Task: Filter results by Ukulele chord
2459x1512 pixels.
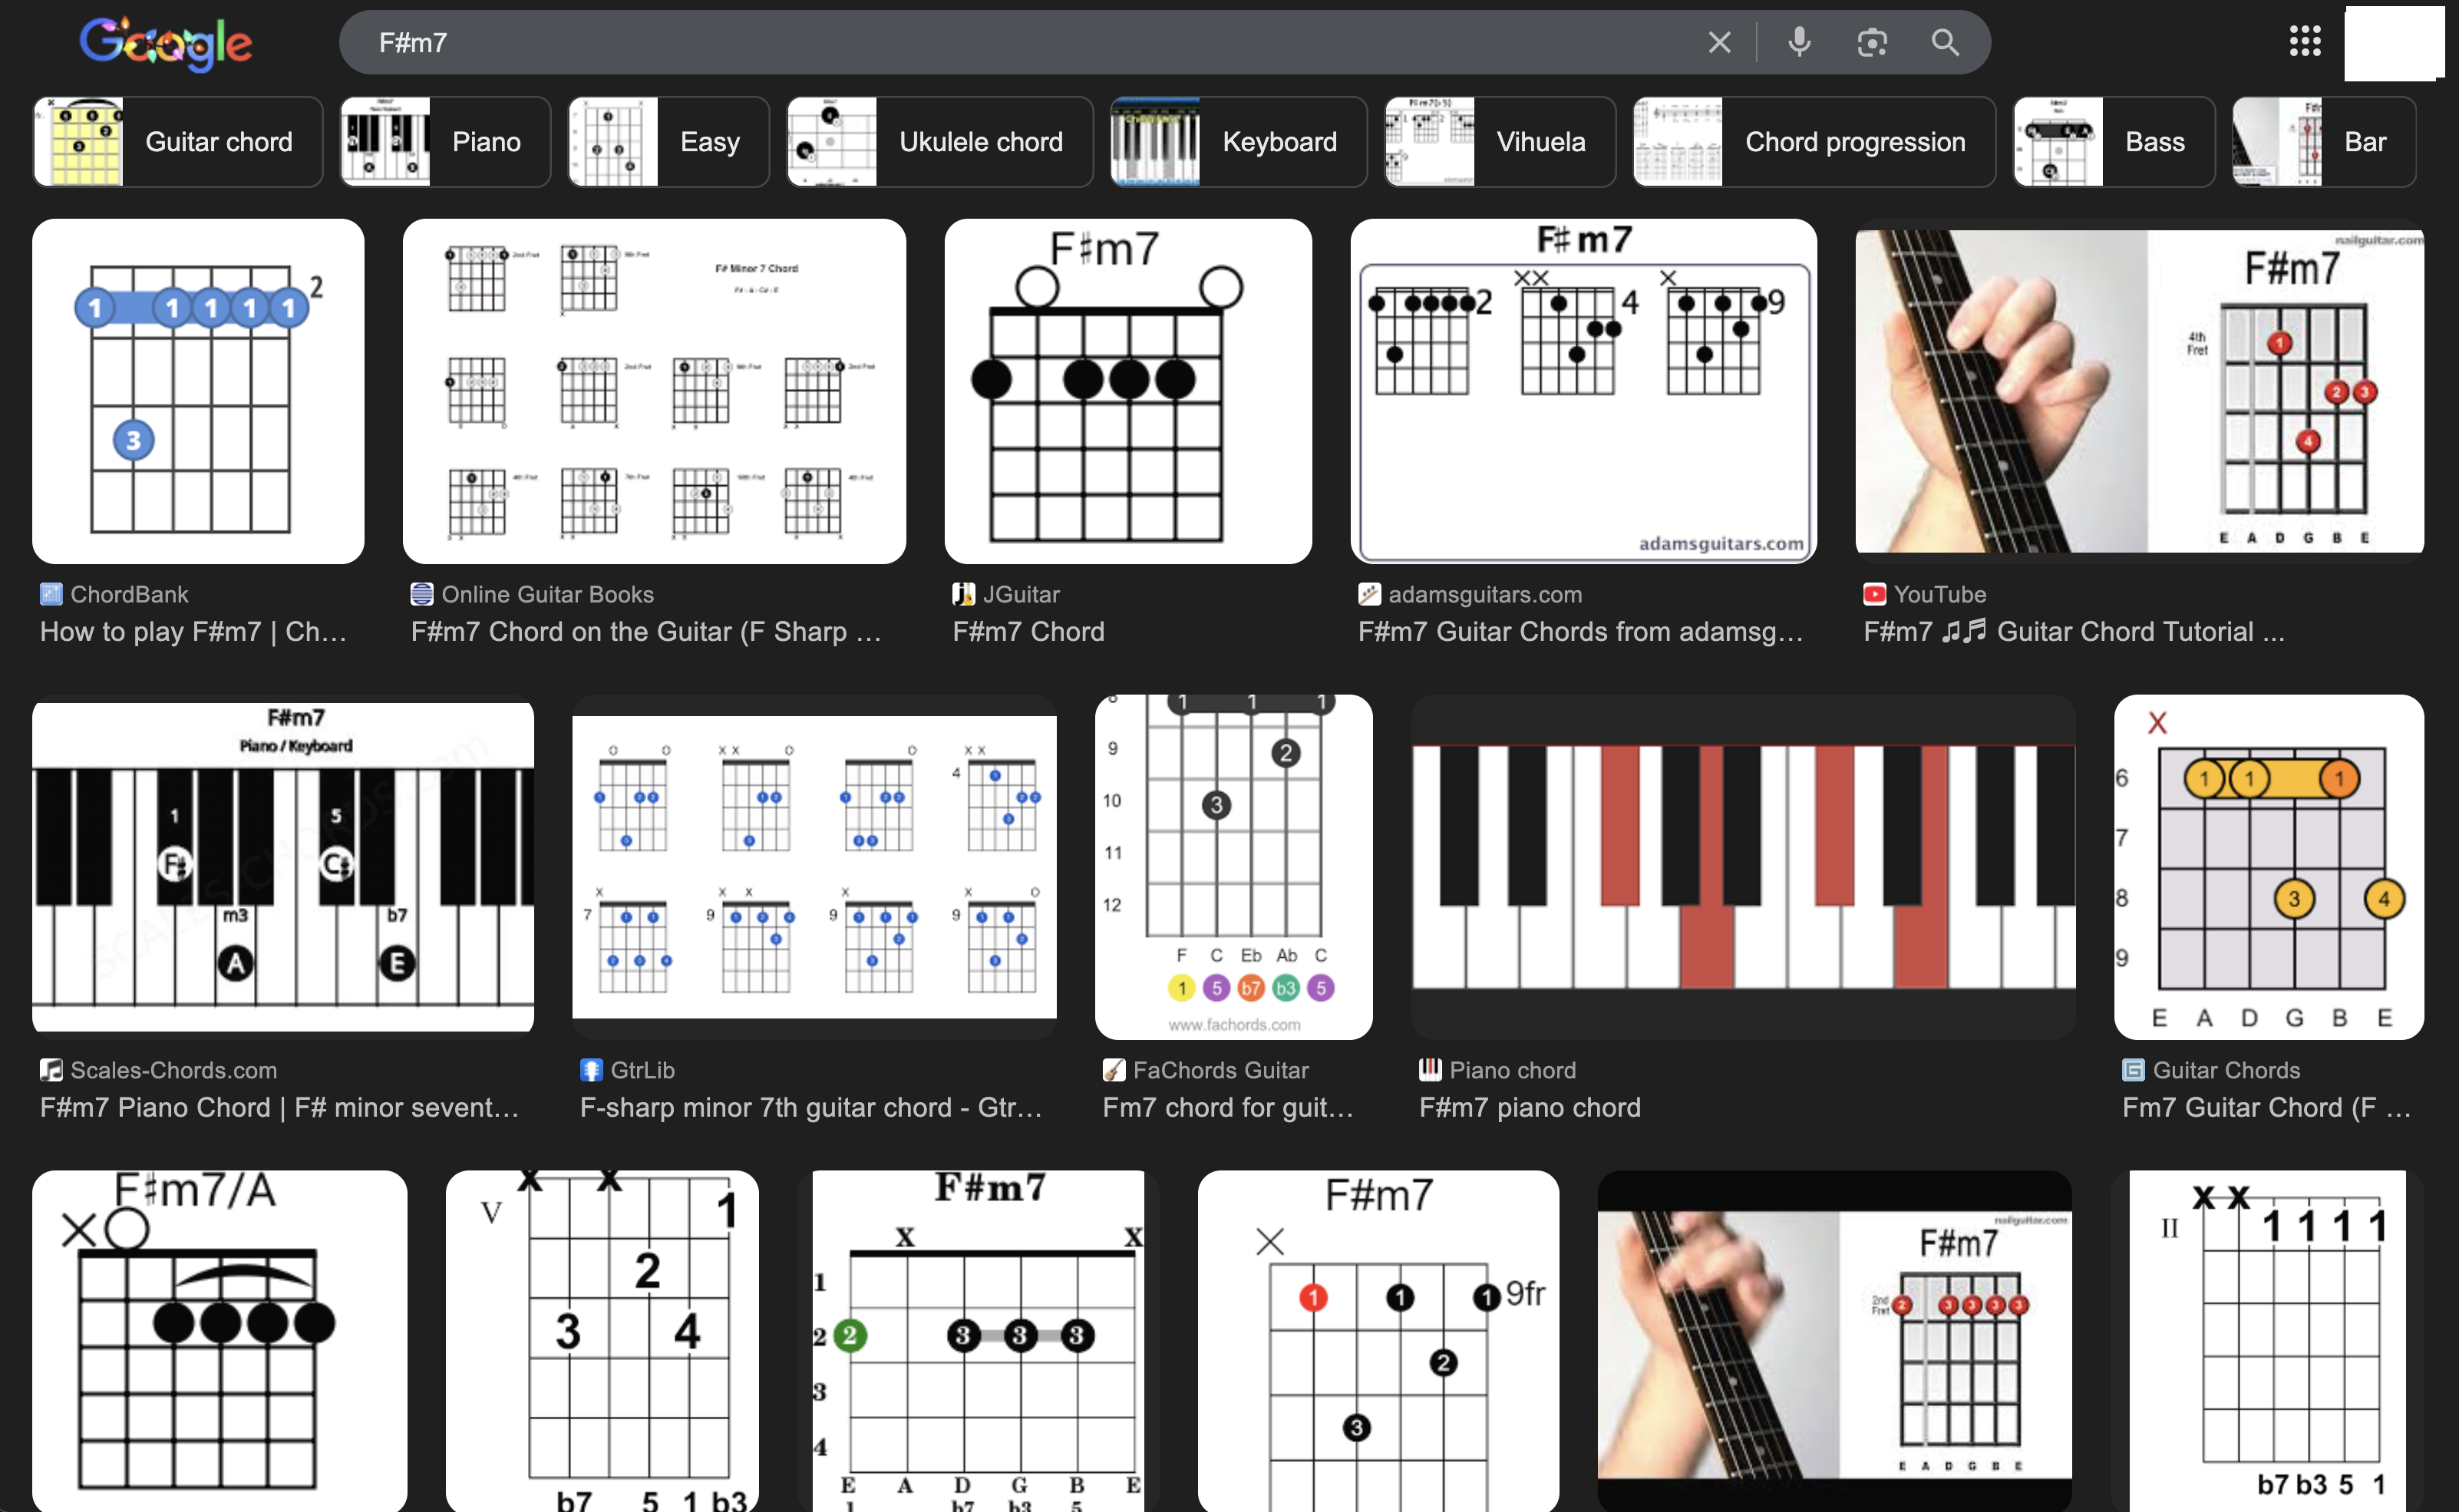Action: [x=939, y=142]
